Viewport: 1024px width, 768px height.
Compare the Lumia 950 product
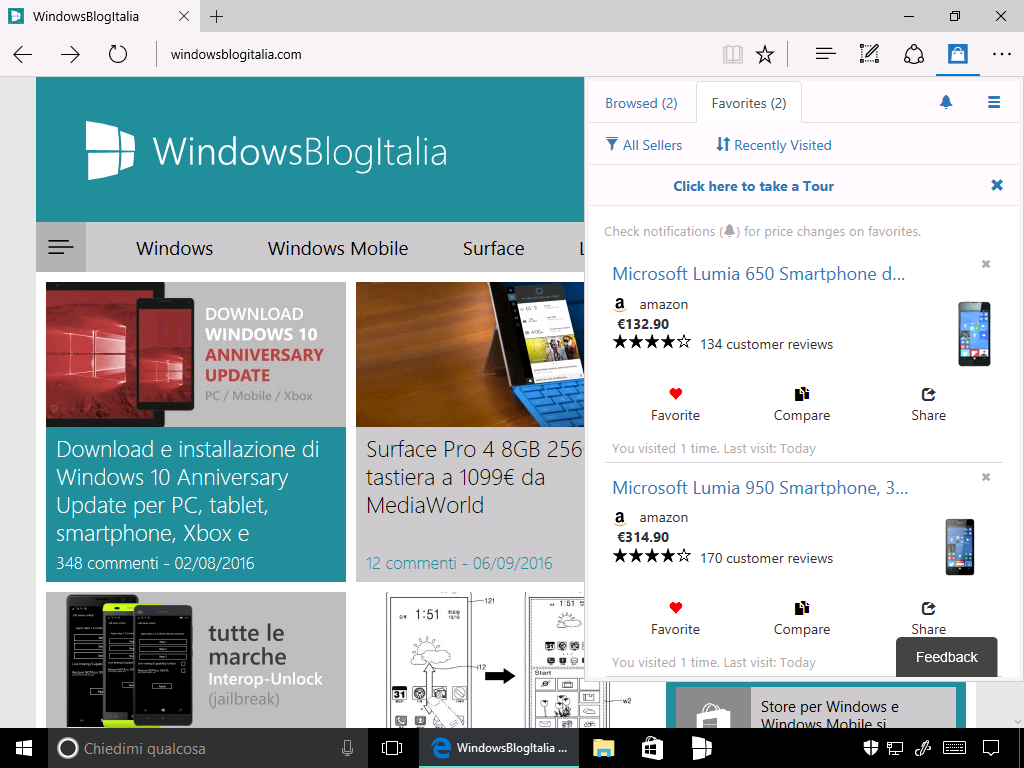click(802, 618)
